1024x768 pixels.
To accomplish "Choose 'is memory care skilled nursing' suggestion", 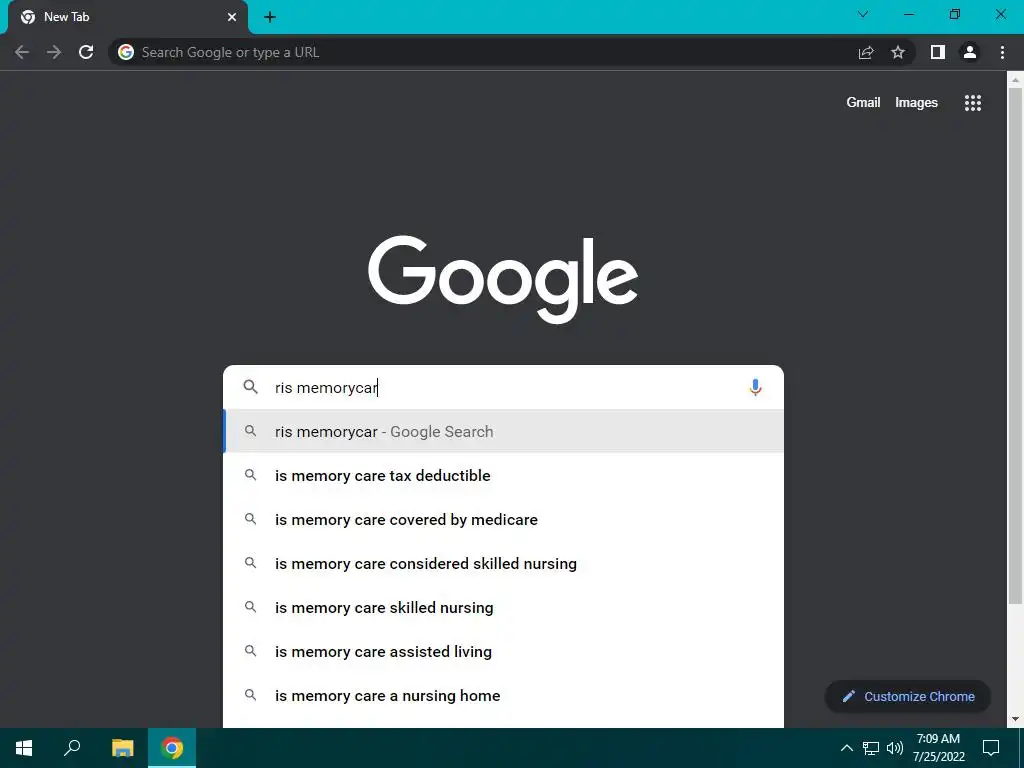I will point(504,607).
